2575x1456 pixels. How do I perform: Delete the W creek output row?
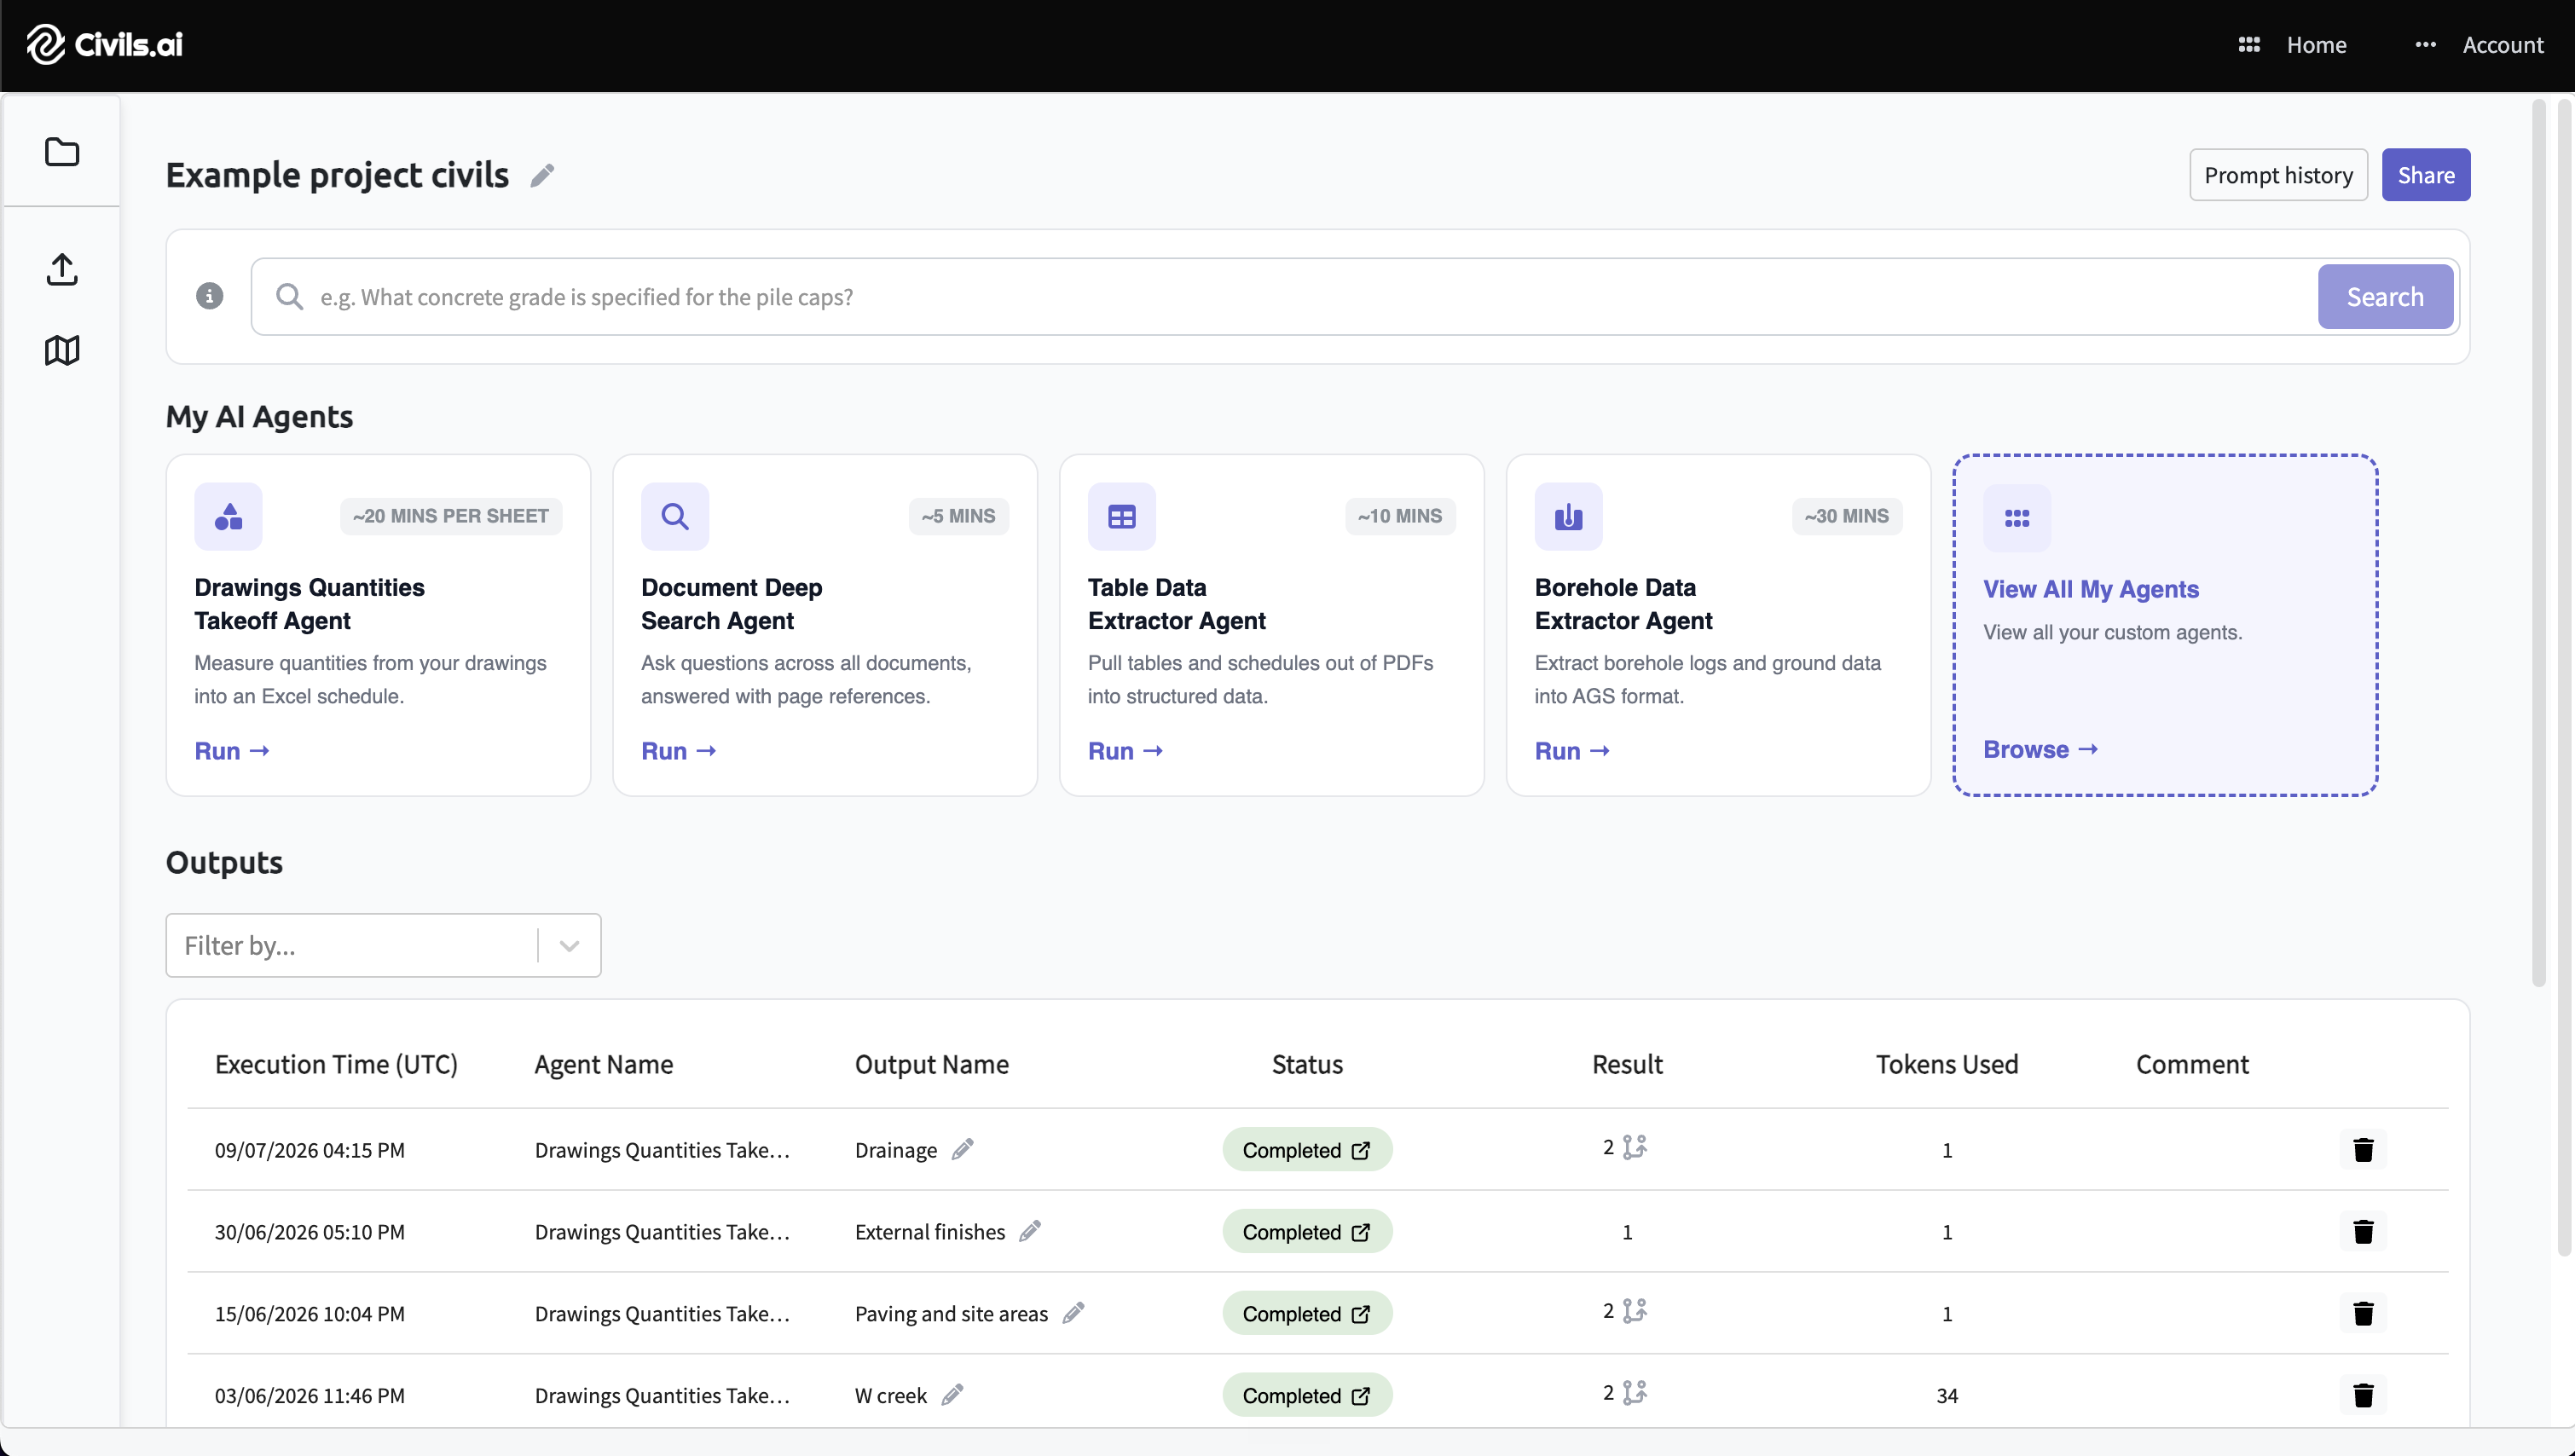tap(2363, 1395)
